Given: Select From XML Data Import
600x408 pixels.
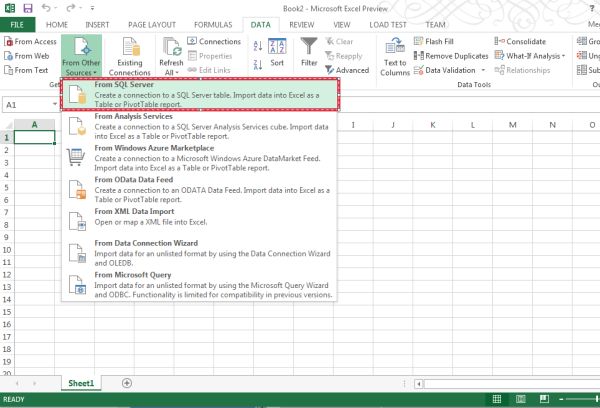Looking at the screenshot, I should click(199, 220).
